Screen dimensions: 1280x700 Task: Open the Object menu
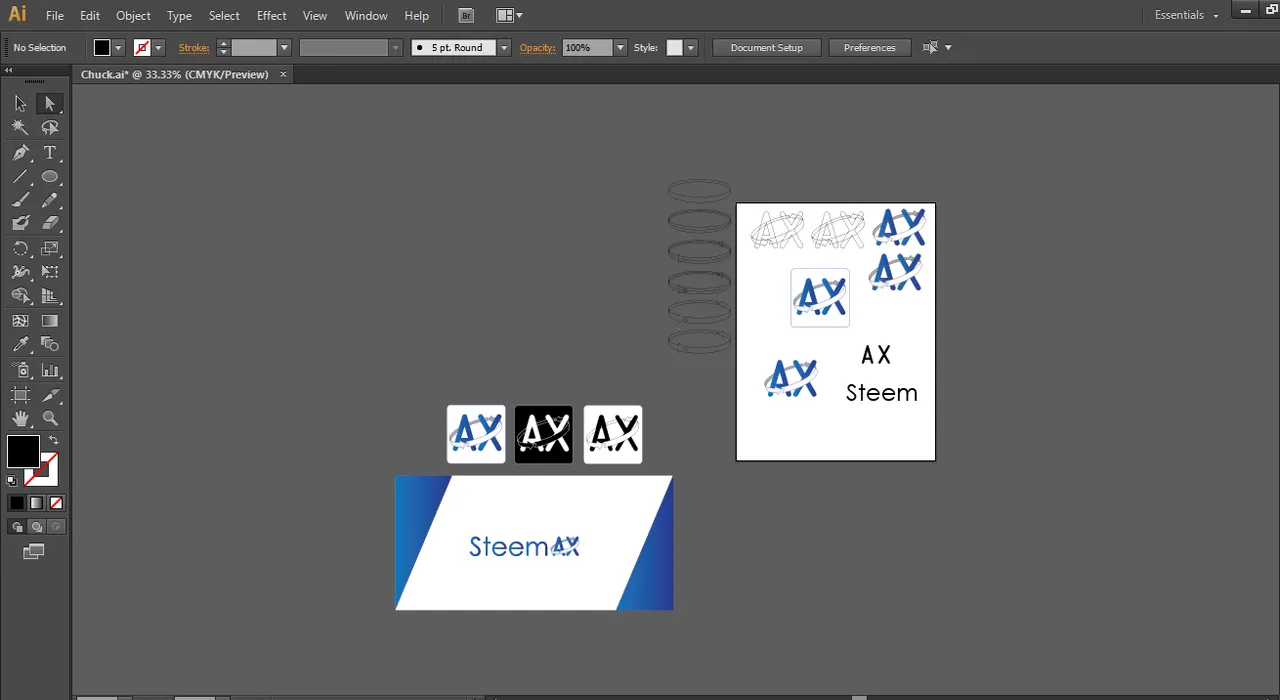click(133, 15)
